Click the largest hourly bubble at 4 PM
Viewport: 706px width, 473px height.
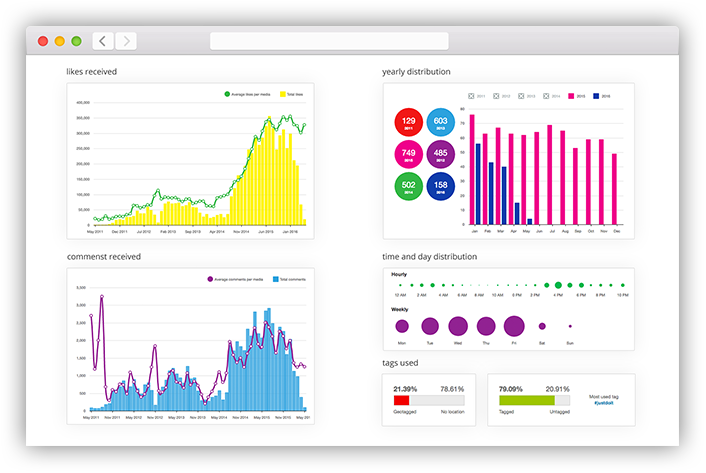[x=558, y=285]
